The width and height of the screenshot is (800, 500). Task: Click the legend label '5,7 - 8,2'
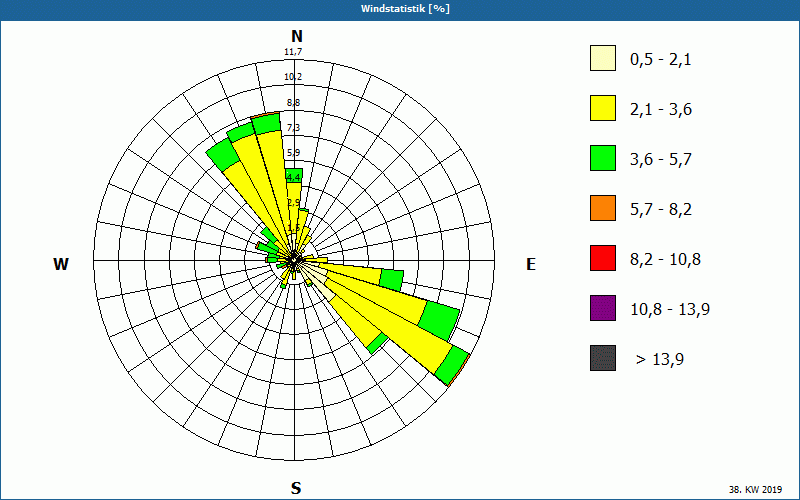[661, 210]
